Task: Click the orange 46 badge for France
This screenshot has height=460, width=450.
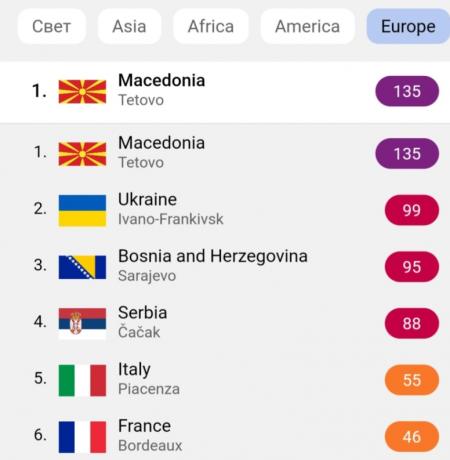Action: pos(412,437)
